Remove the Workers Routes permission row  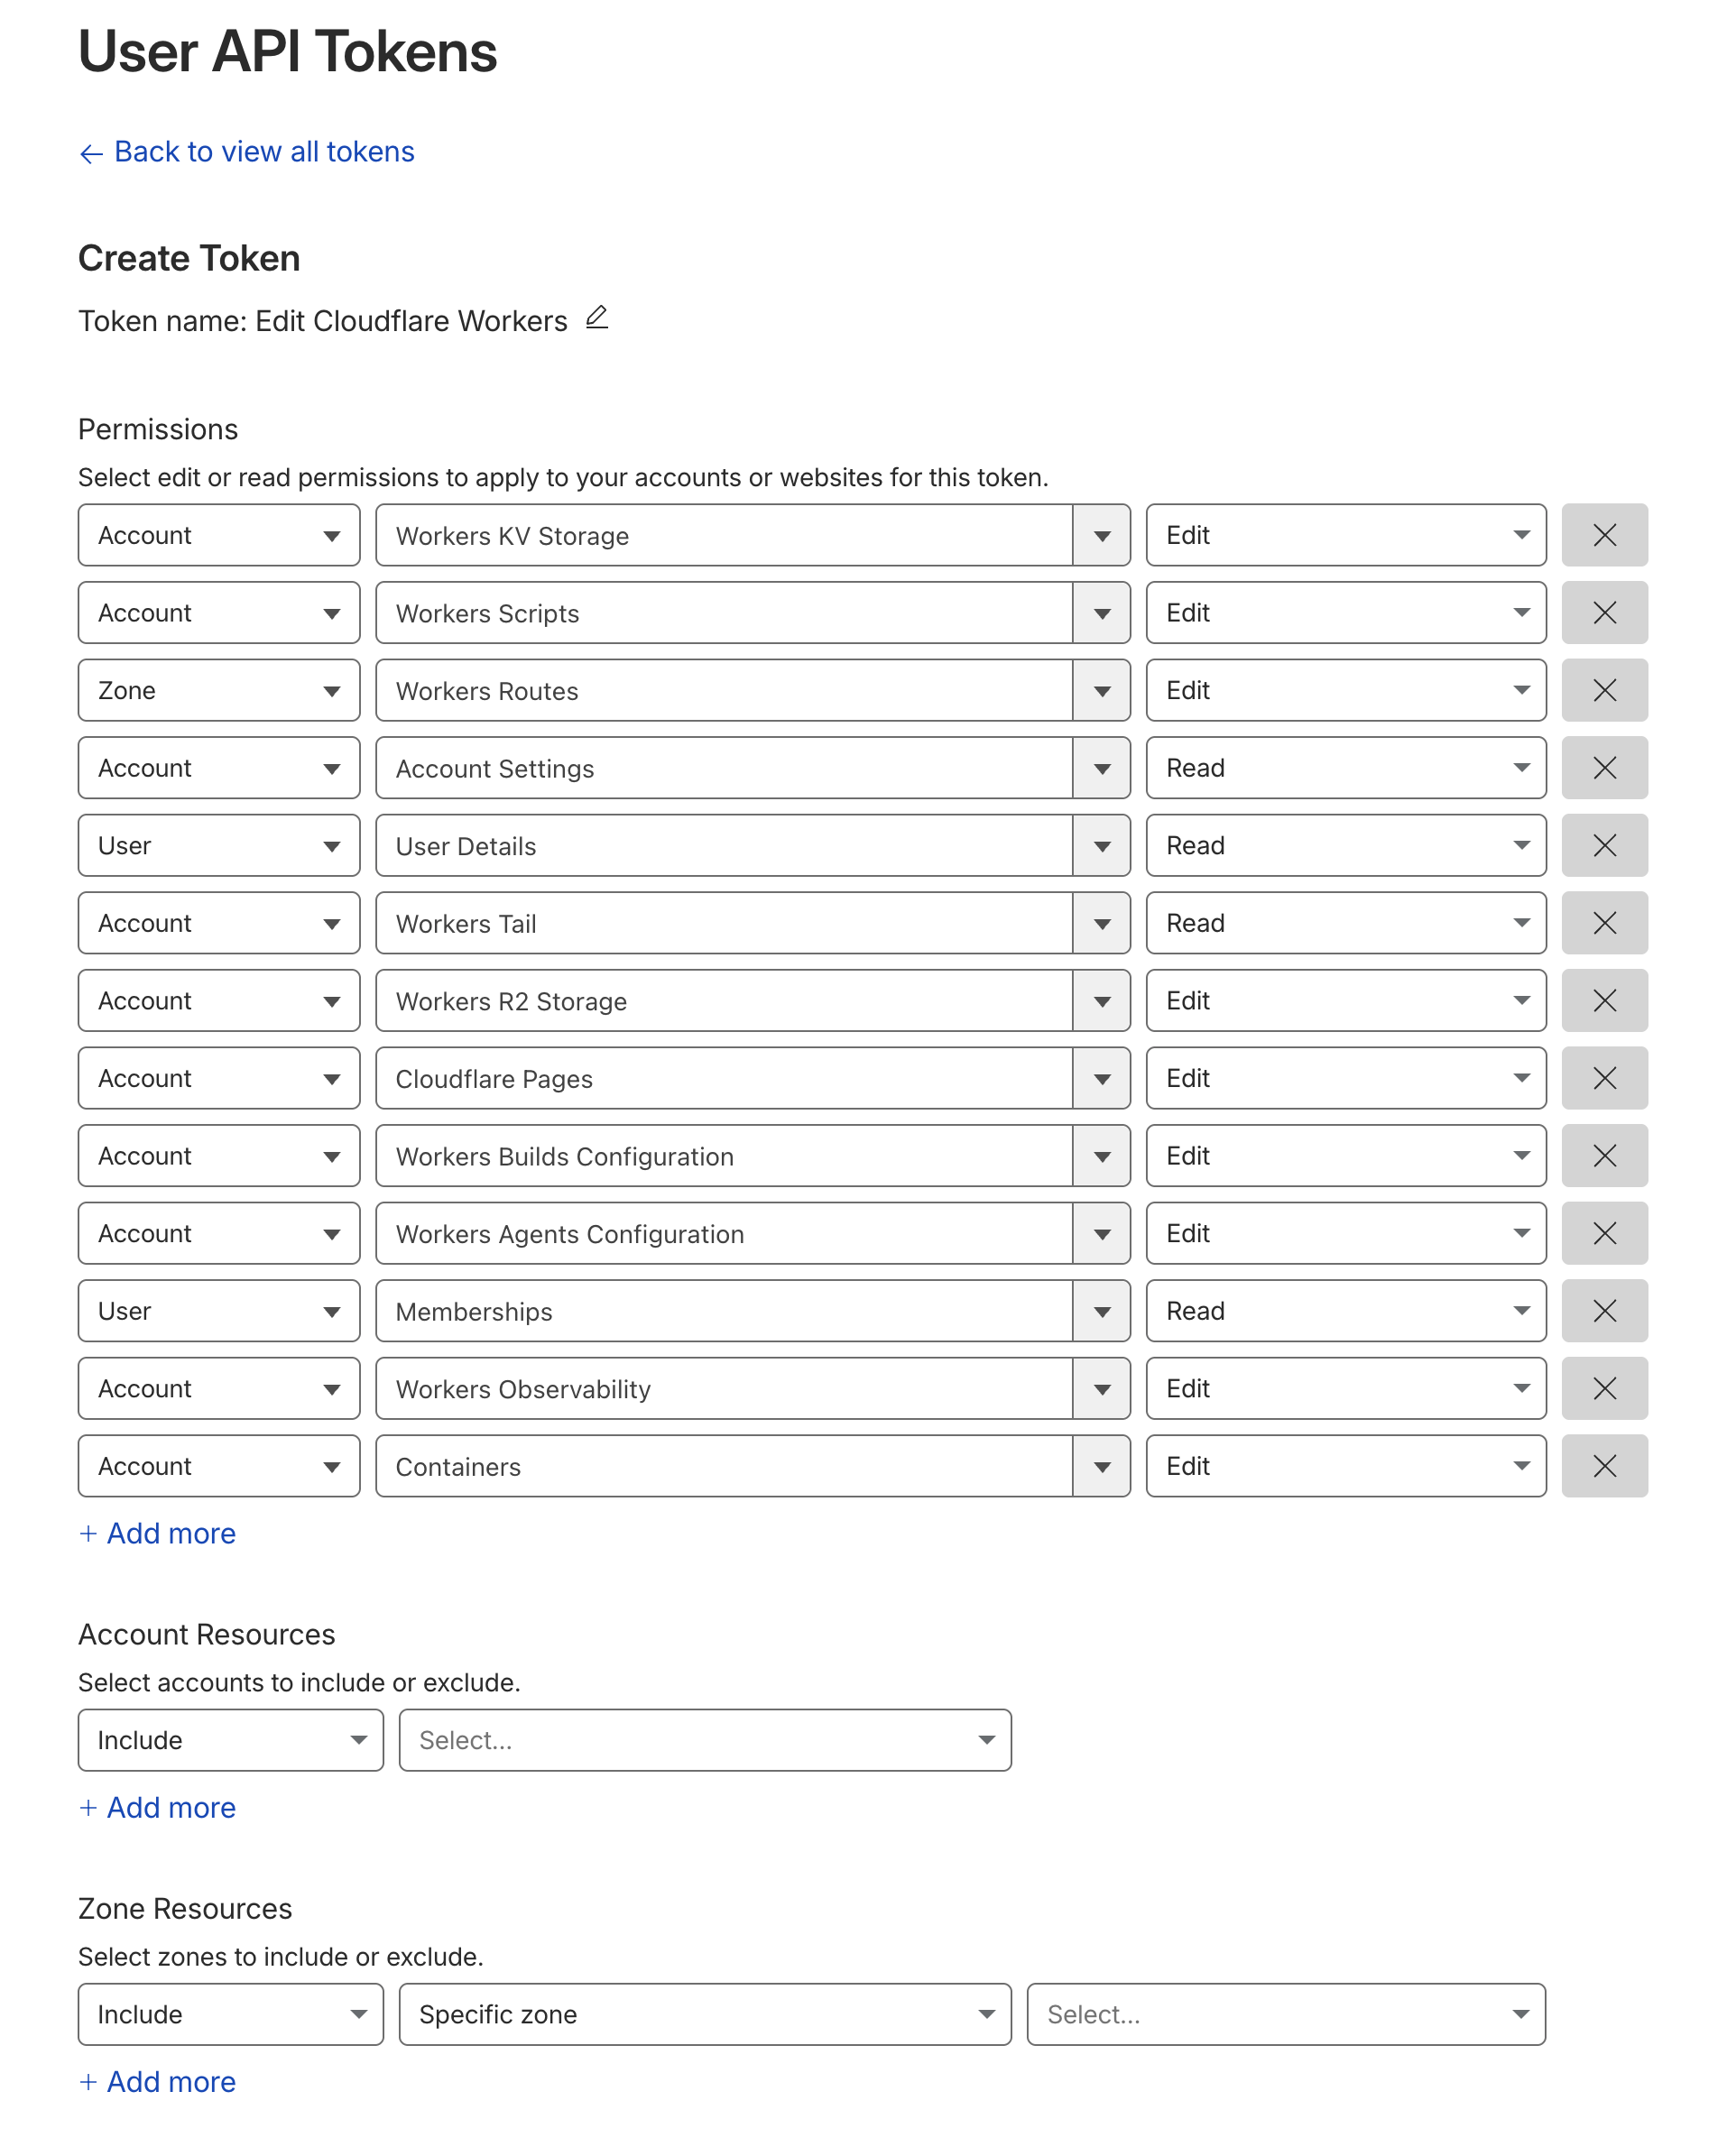1604,690
